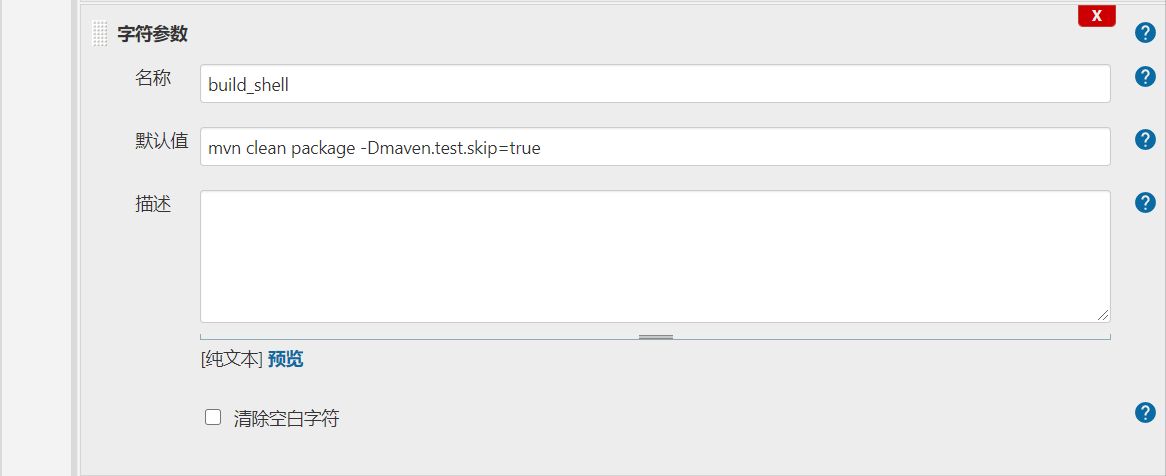Show help for the 名称 field
The width and height of the screenshot is (1166, 476).
click(x=1145, y=77)
